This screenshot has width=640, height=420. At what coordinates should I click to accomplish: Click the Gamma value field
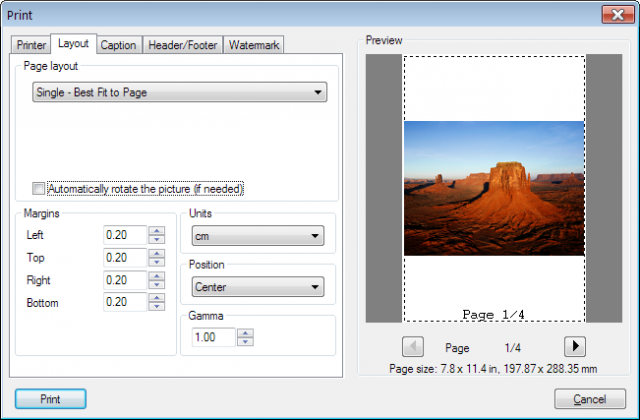click(213, 337)
